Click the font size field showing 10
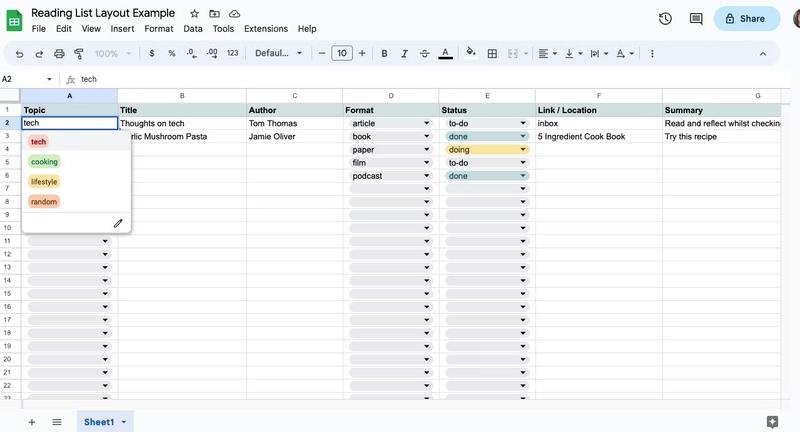This screenshot has width=800, height=432. (x=342, y=53)
